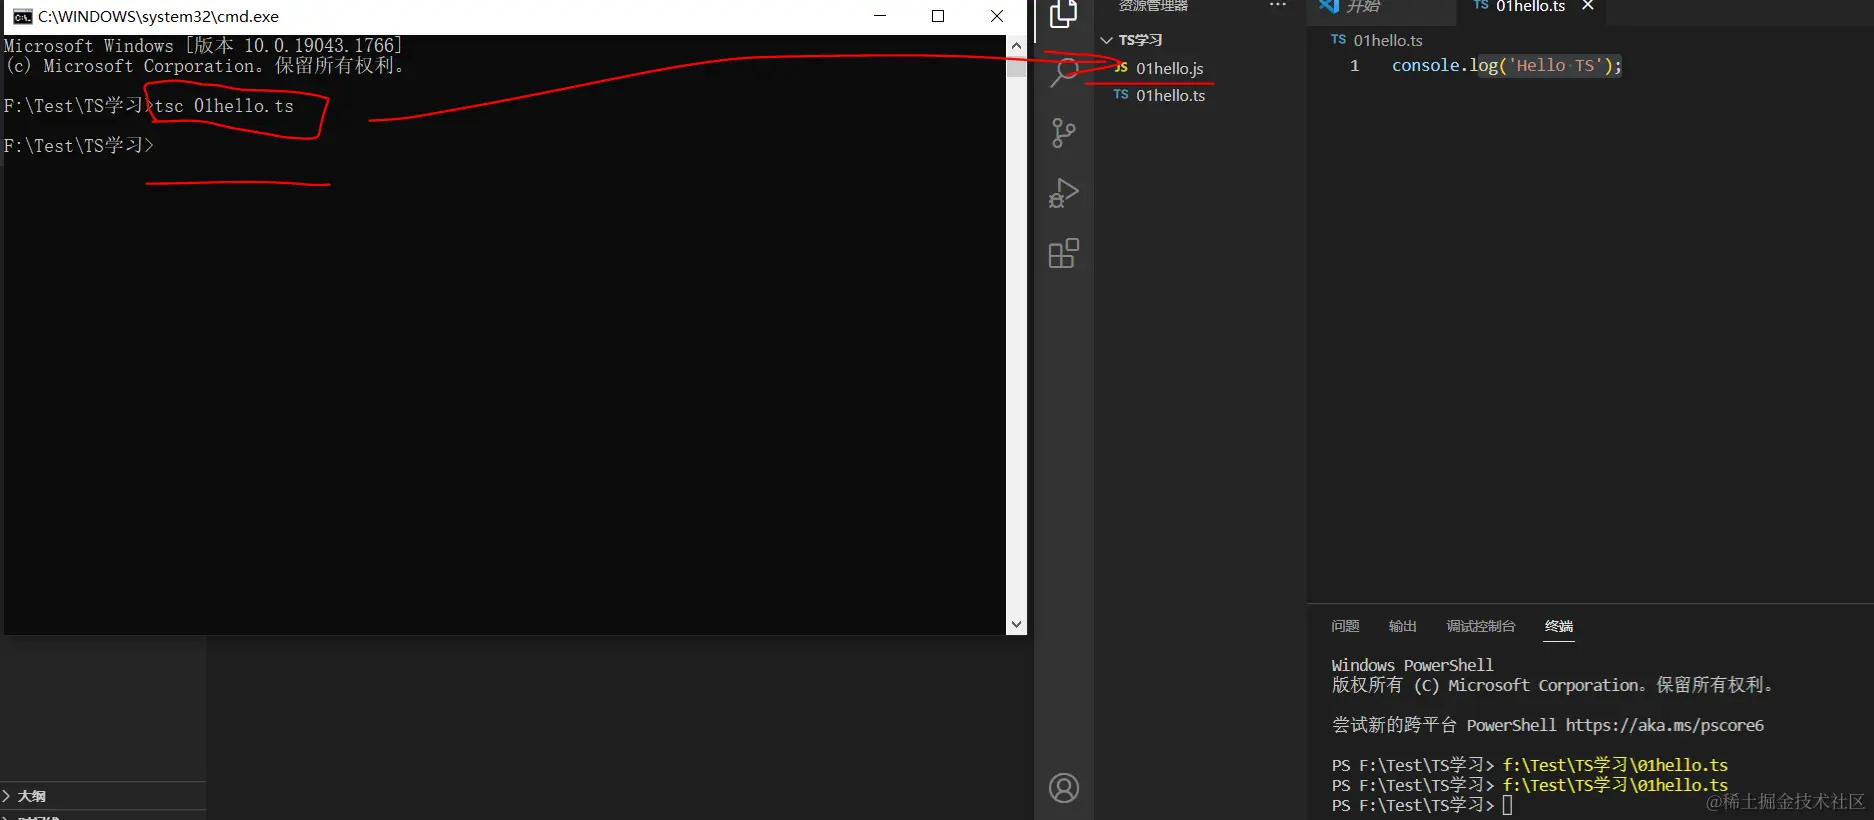
Task: Open the Source Control view
Action: (1064, 133)
